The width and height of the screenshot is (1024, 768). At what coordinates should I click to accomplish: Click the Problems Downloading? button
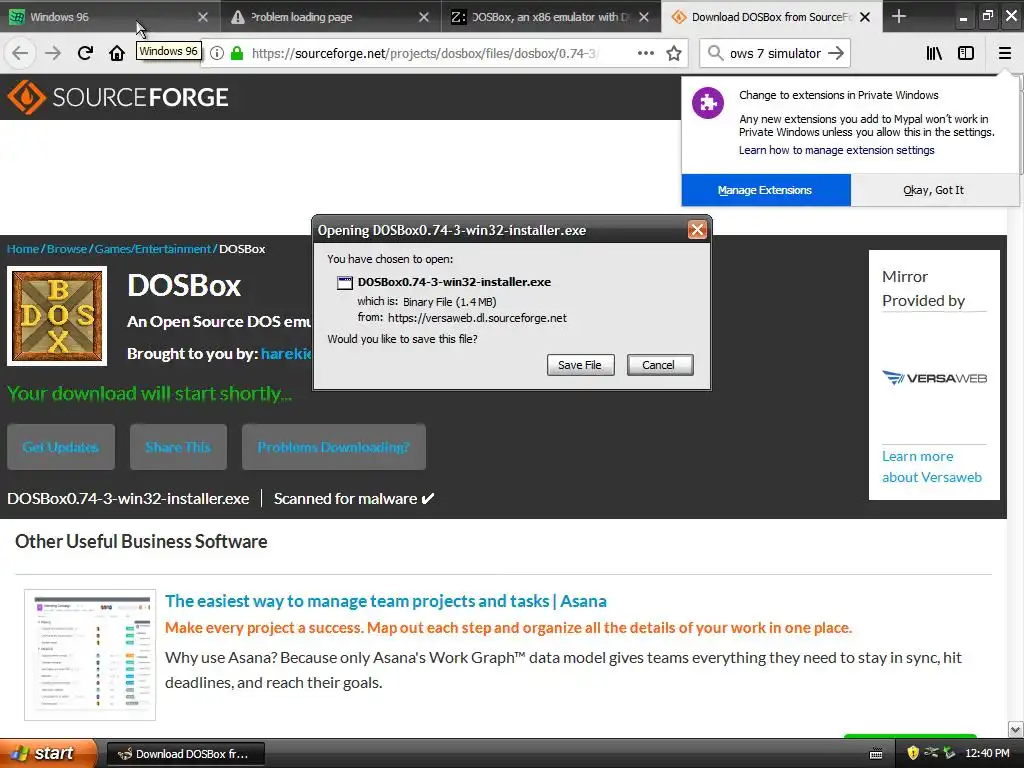click(334, 447)
